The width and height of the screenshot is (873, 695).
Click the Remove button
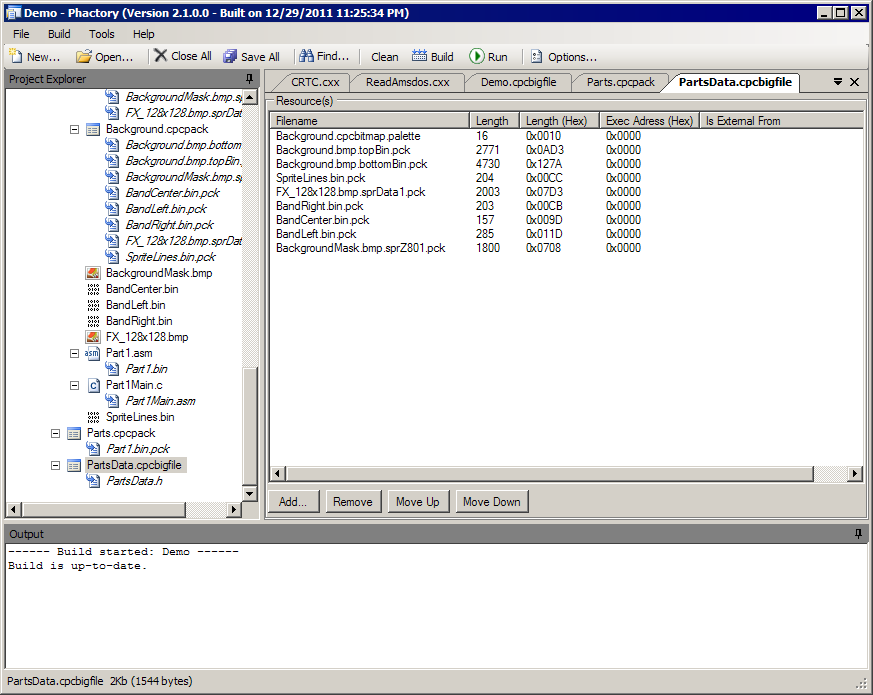(x=353, y=502)
